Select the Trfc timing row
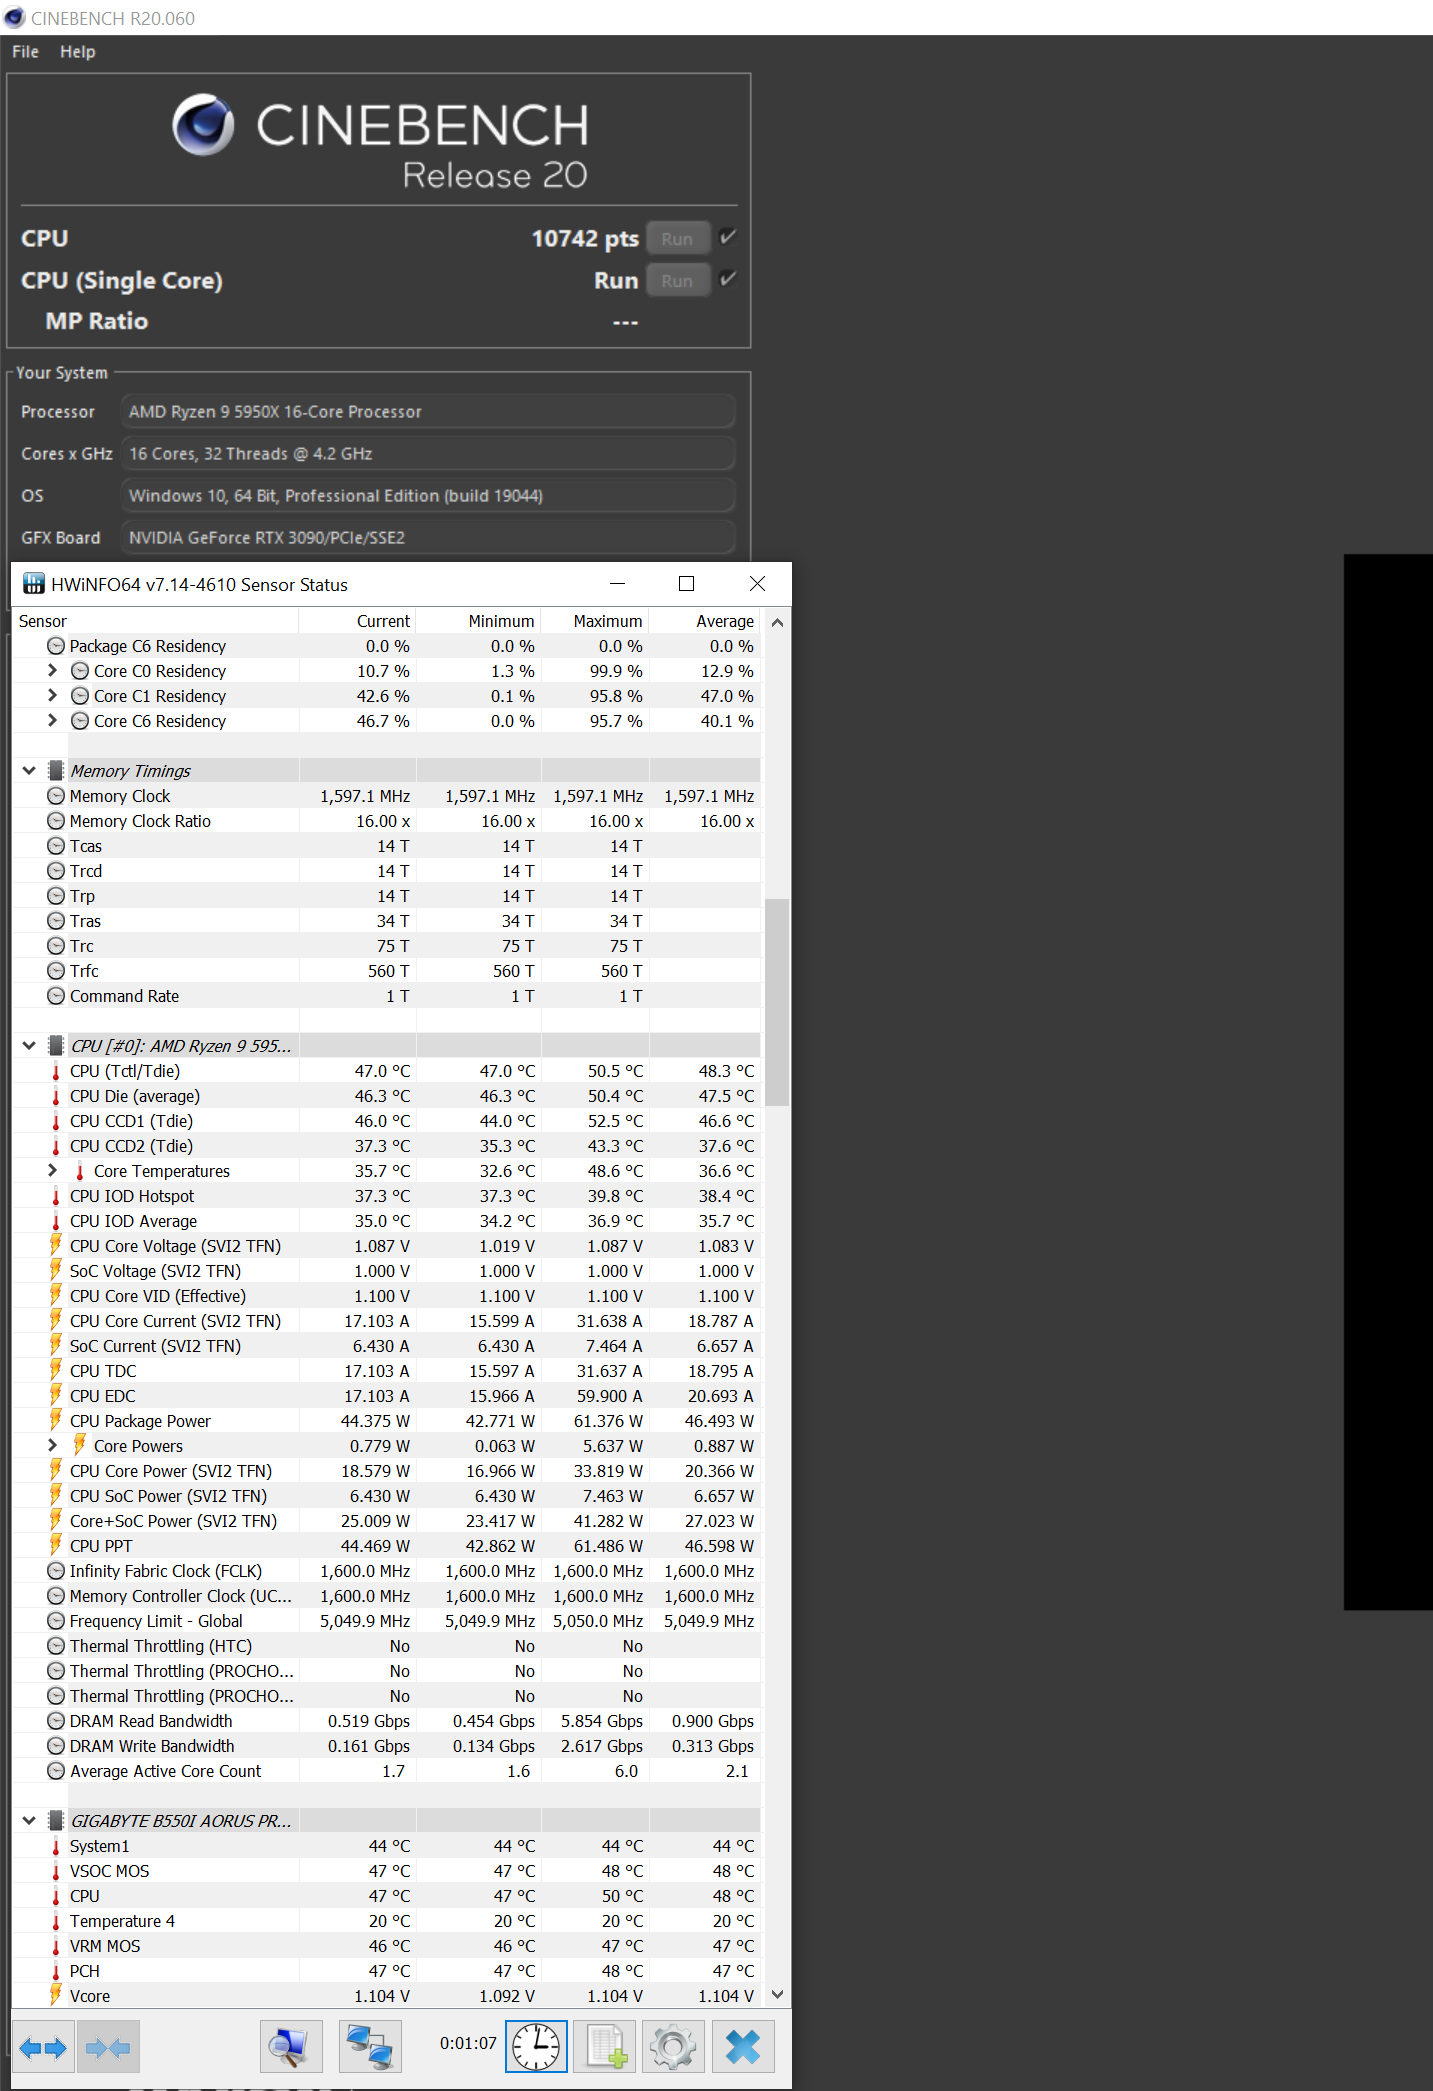 point(387,971)
